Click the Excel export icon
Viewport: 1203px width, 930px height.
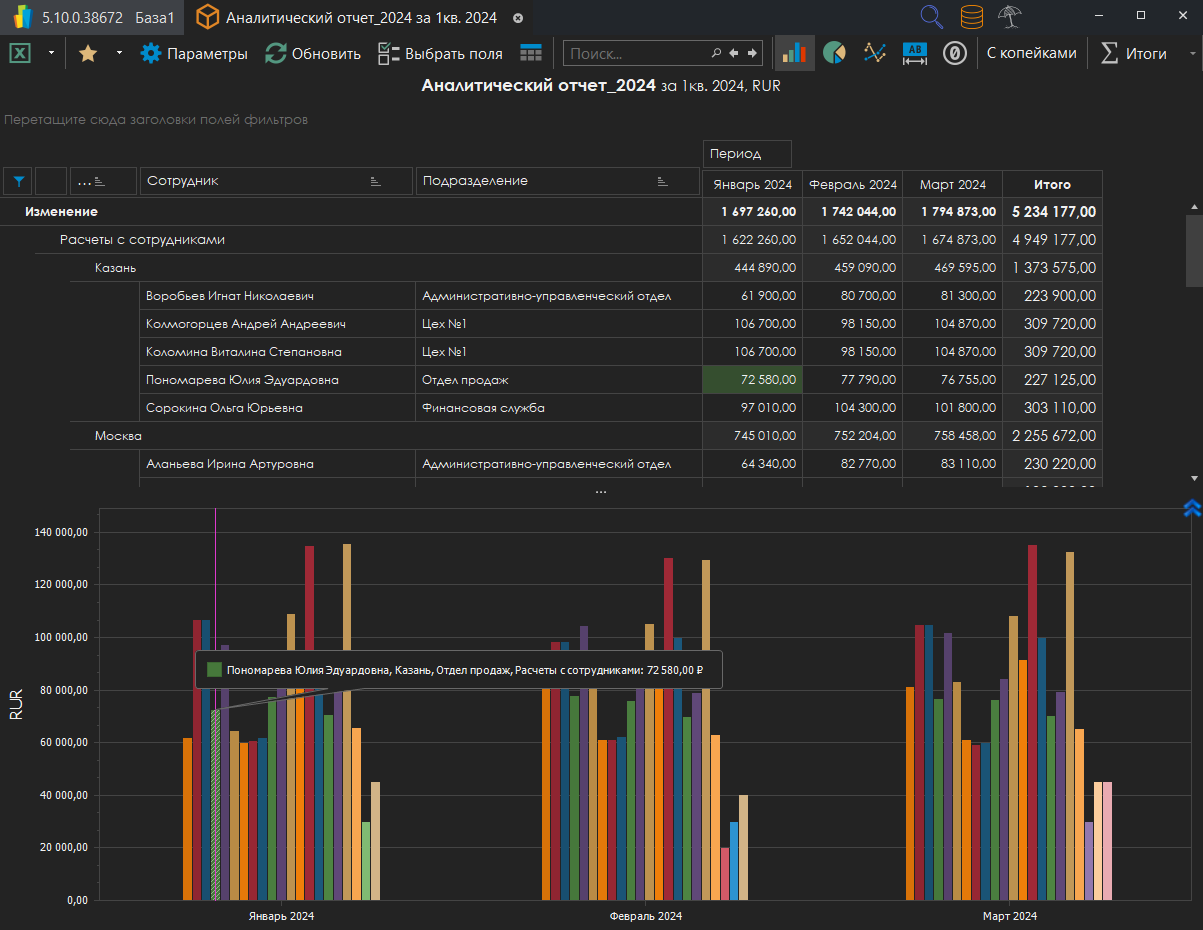(20, 54)
